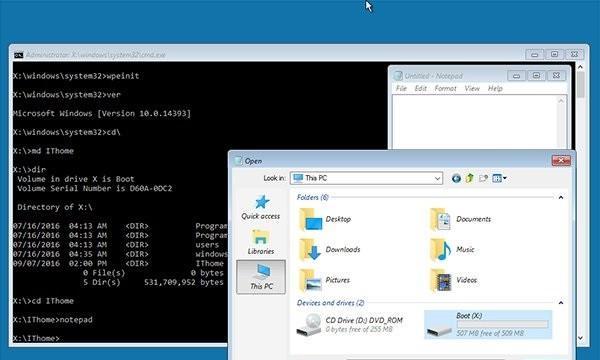This screenshot has width=600, height=360.
Task: Open the Videos folder
Action: click(453, 280)
